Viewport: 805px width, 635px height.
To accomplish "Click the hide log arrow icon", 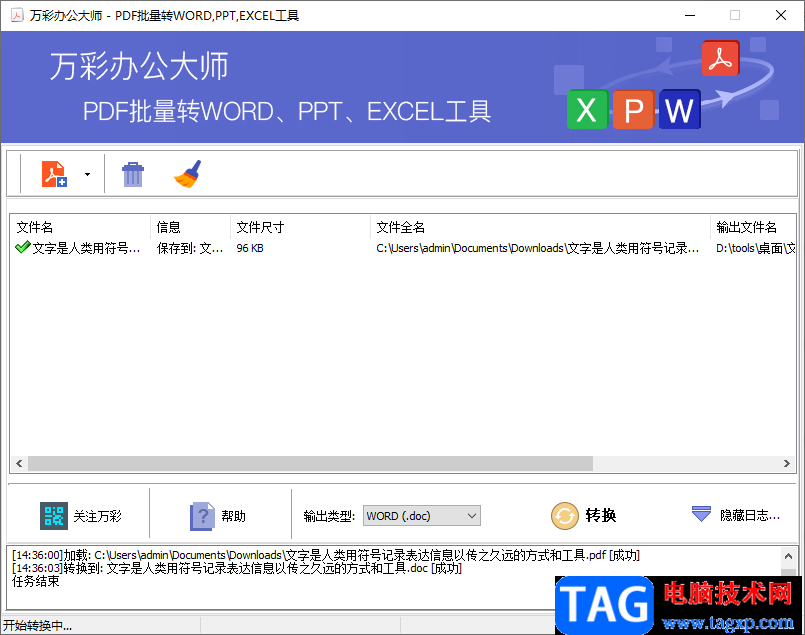I will (x=701, y=513).
